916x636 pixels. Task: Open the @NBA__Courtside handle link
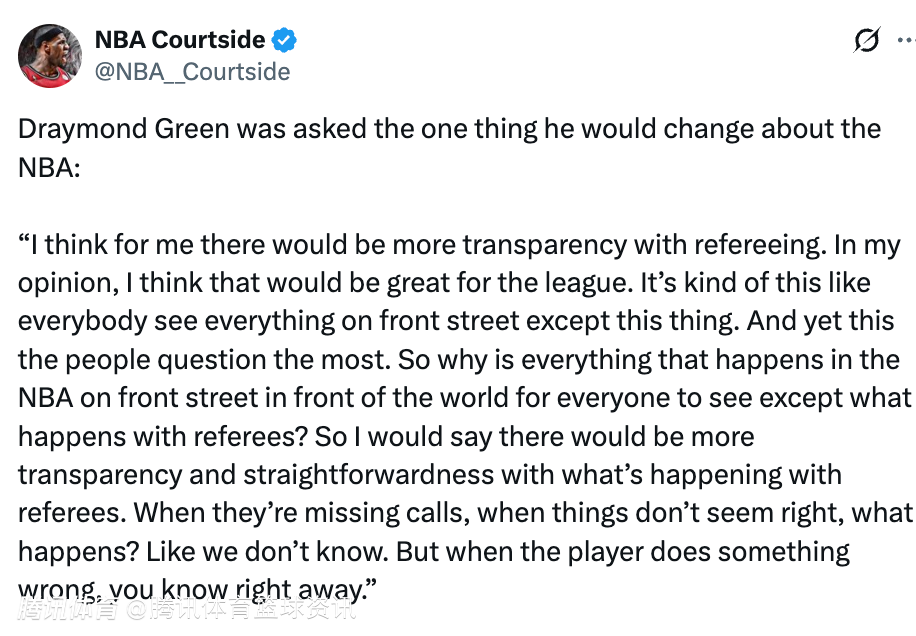(192, 72)
